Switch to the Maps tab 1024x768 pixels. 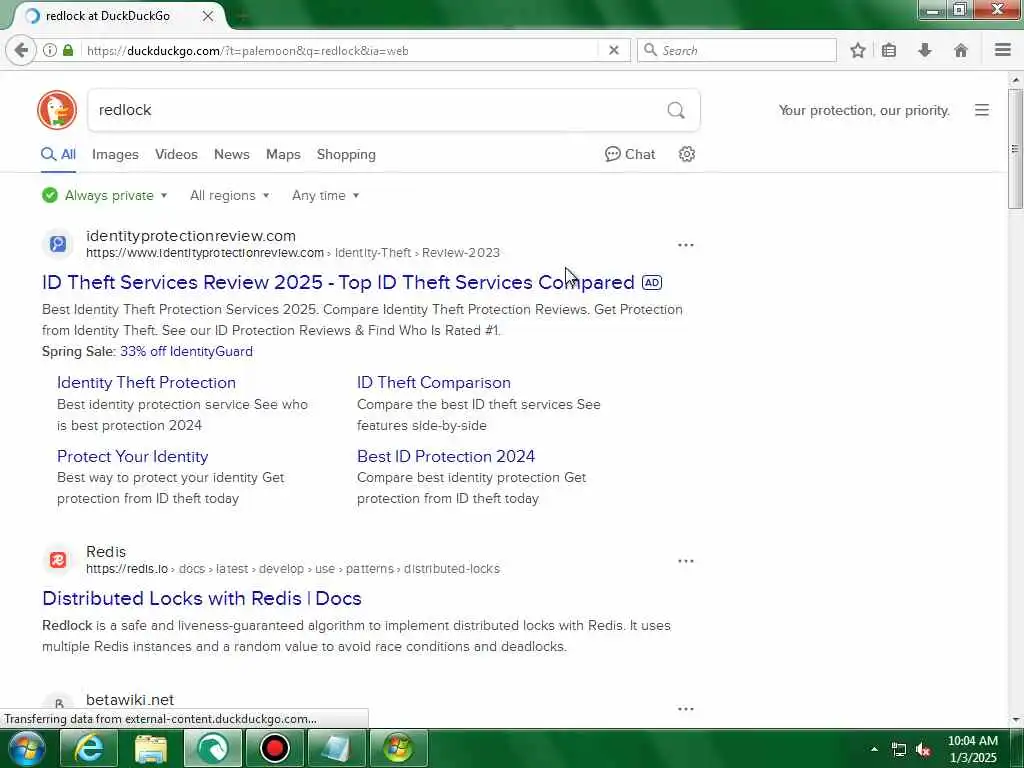283,154
